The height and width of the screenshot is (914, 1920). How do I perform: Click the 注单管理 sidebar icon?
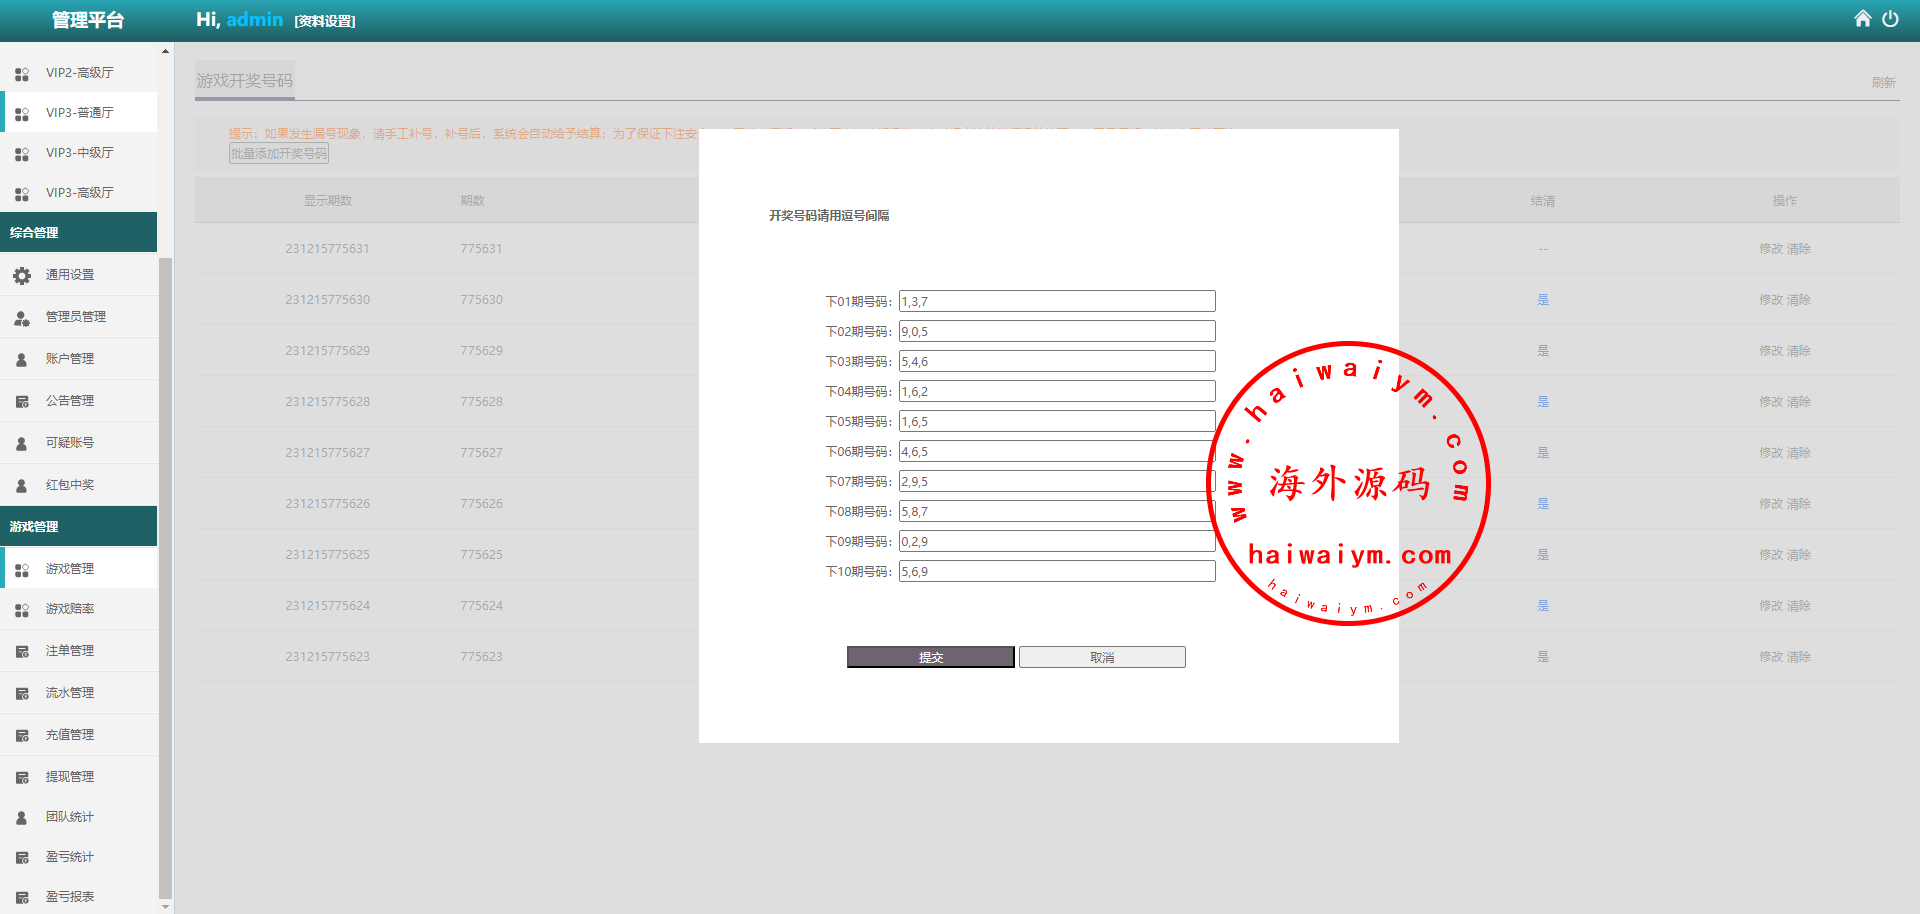coord(22,652)
